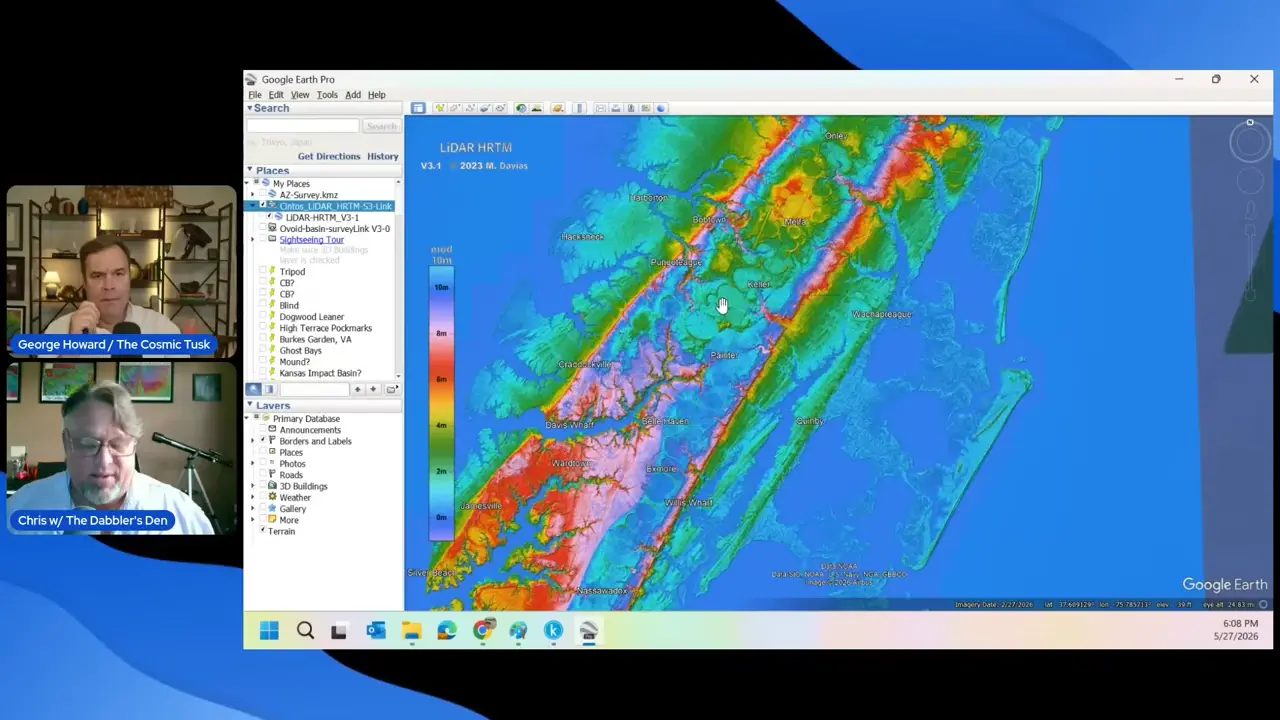Expand the AZ-Survey.kmz tree node
Viewport: 1280px width, 720px height.
[x=253, y=195]
